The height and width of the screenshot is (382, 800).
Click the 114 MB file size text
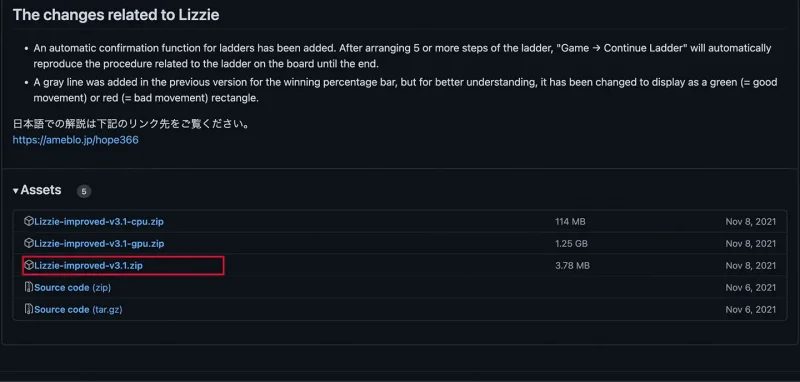coord(570,221)
